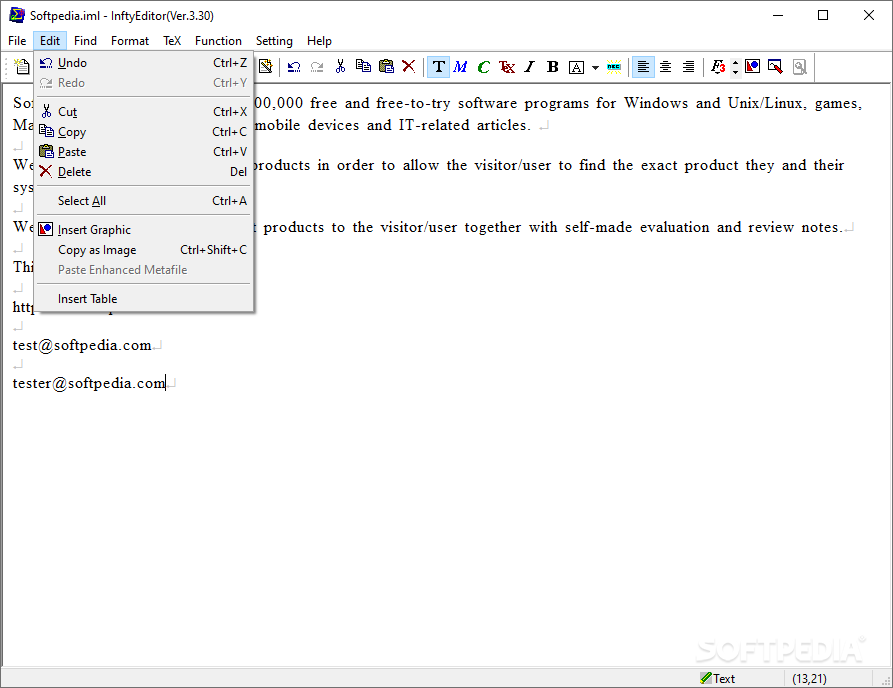Open the TeX menu
Screen dimensions: 893x688
pyautogui.click(x=172, y=41)
